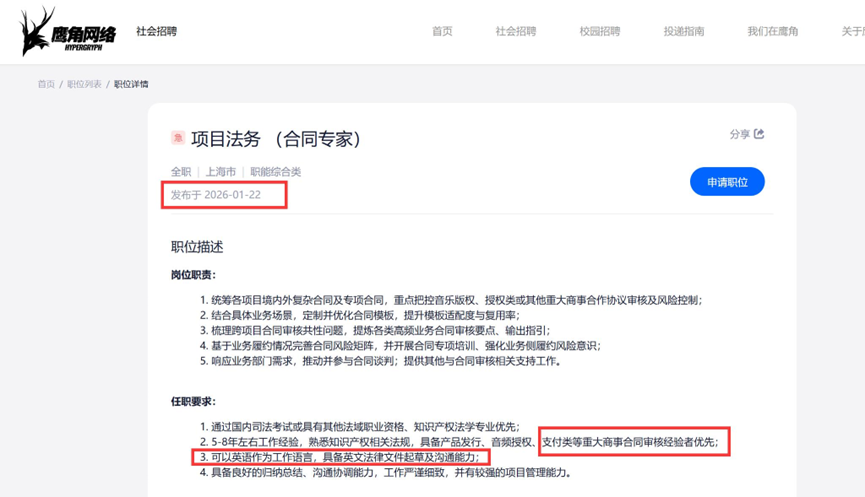Open 我们在鹰角 section
The width and height of the screenshot is (865, 497).
click(772, 31)
